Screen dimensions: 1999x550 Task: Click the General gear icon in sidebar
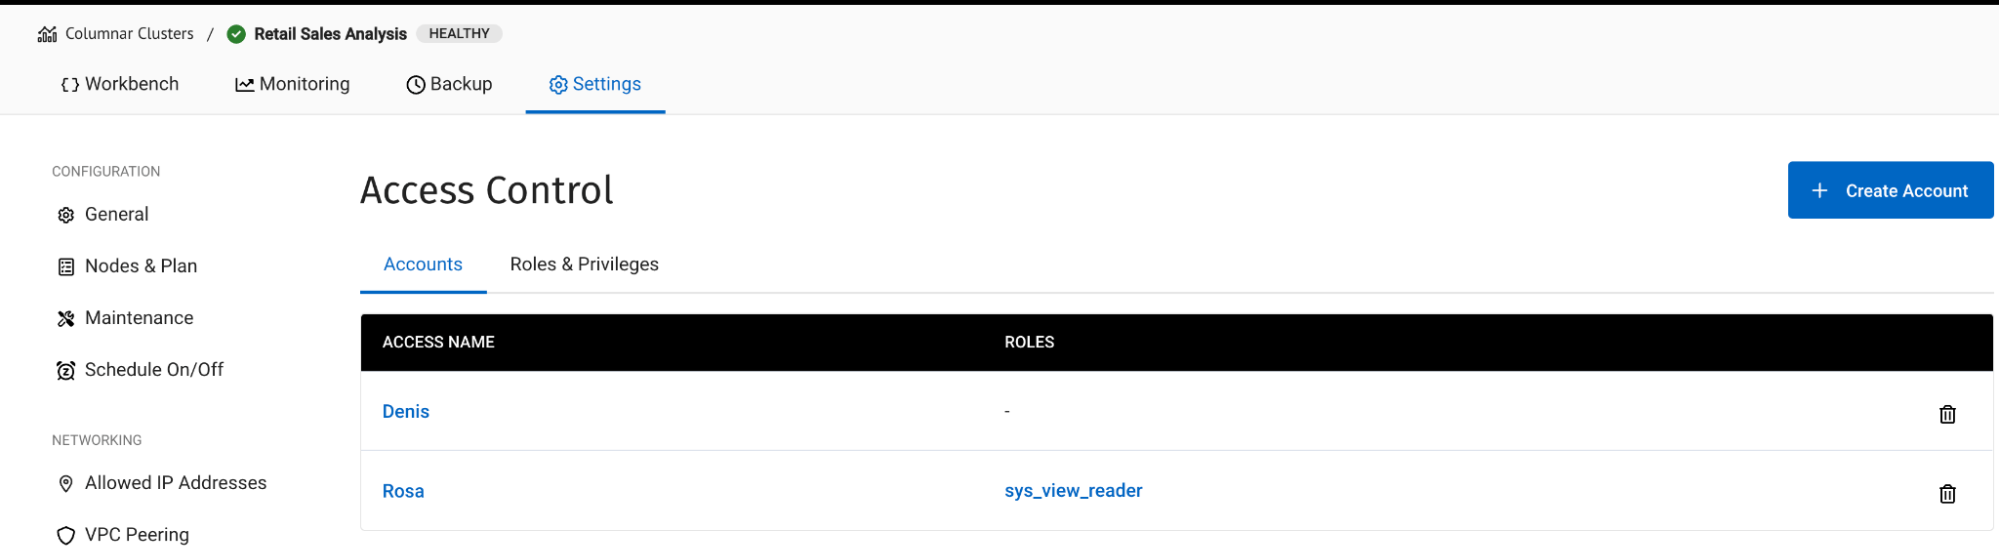(x=66, y=215)
